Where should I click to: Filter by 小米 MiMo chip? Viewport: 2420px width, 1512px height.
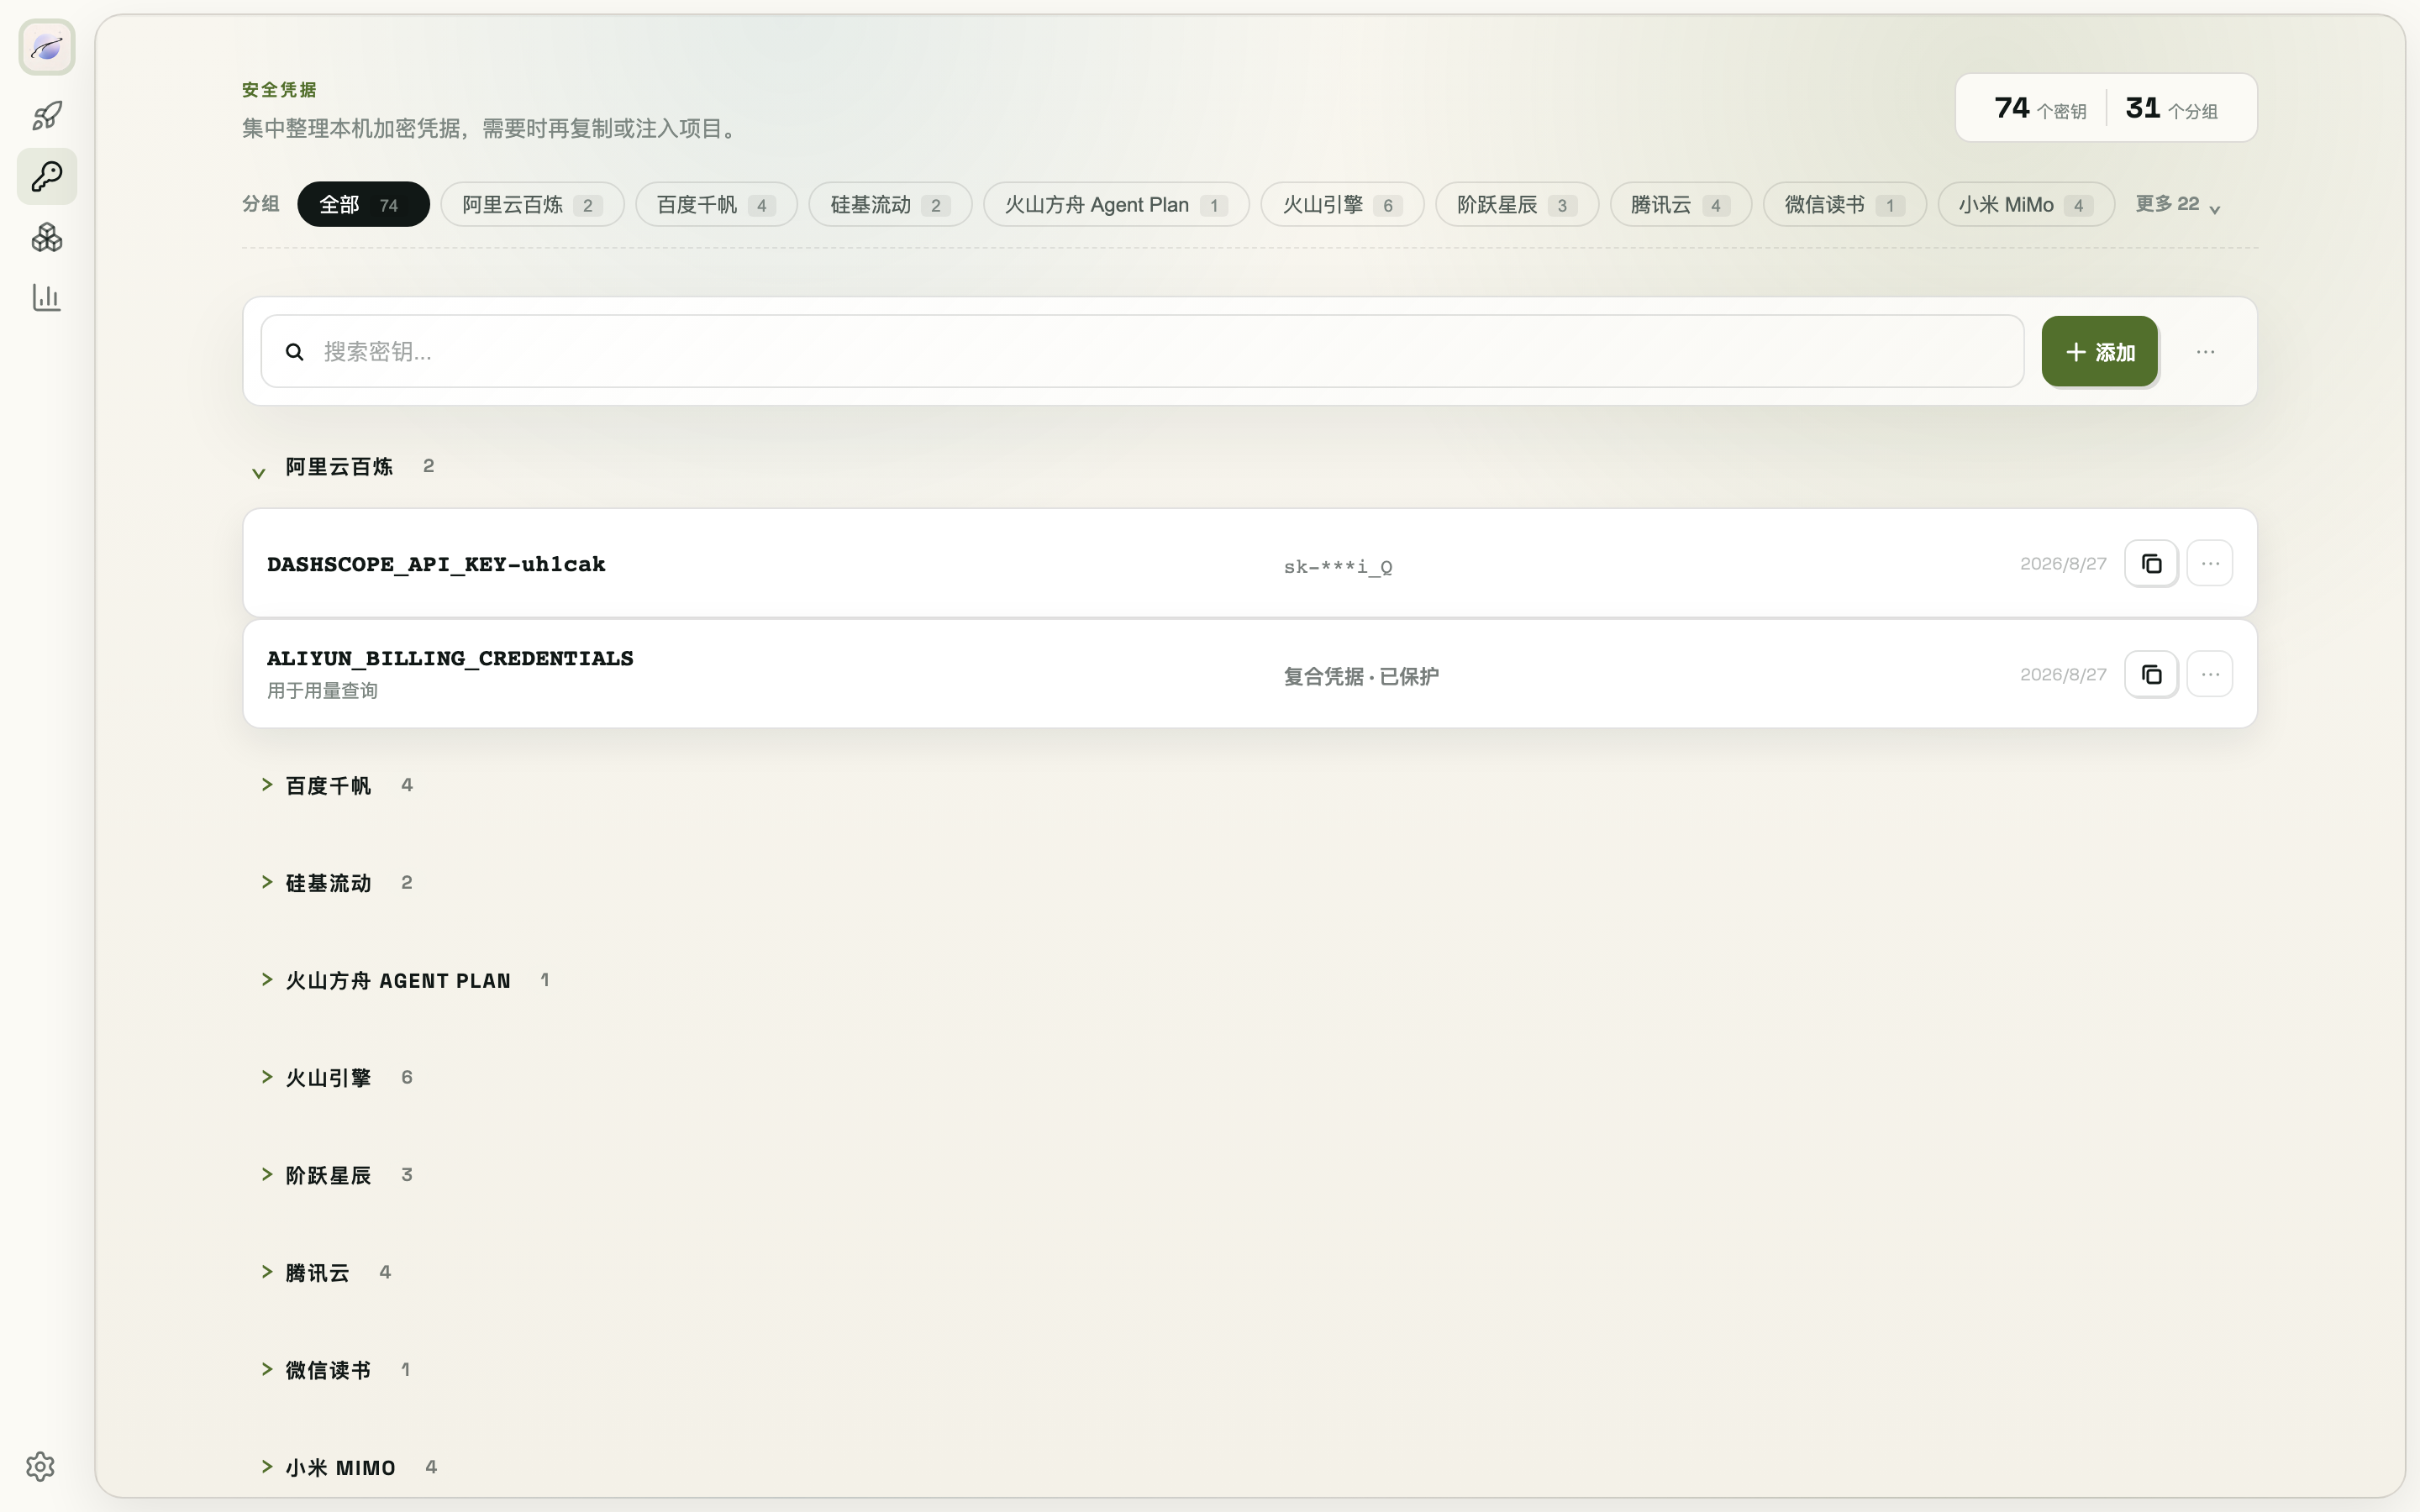[x=2026, y=205]
